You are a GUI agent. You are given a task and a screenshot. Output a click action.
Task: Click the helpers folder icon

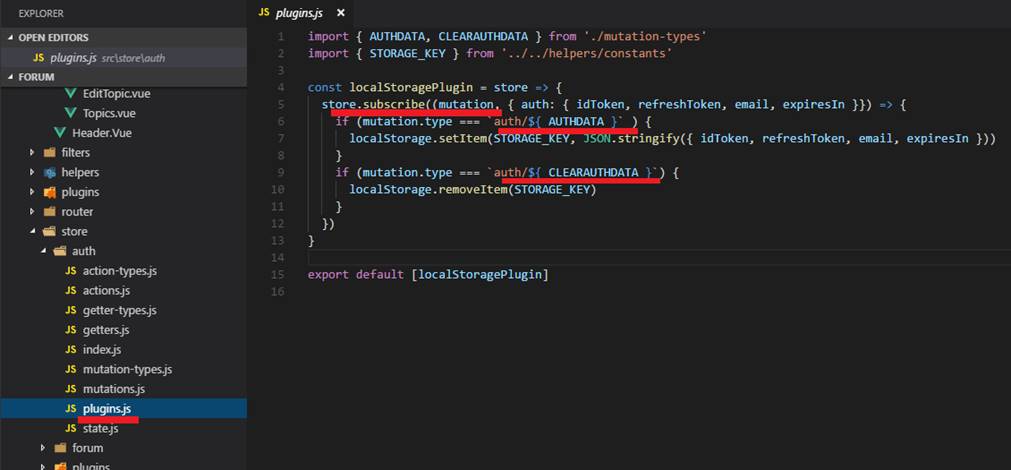pos(49,173)
